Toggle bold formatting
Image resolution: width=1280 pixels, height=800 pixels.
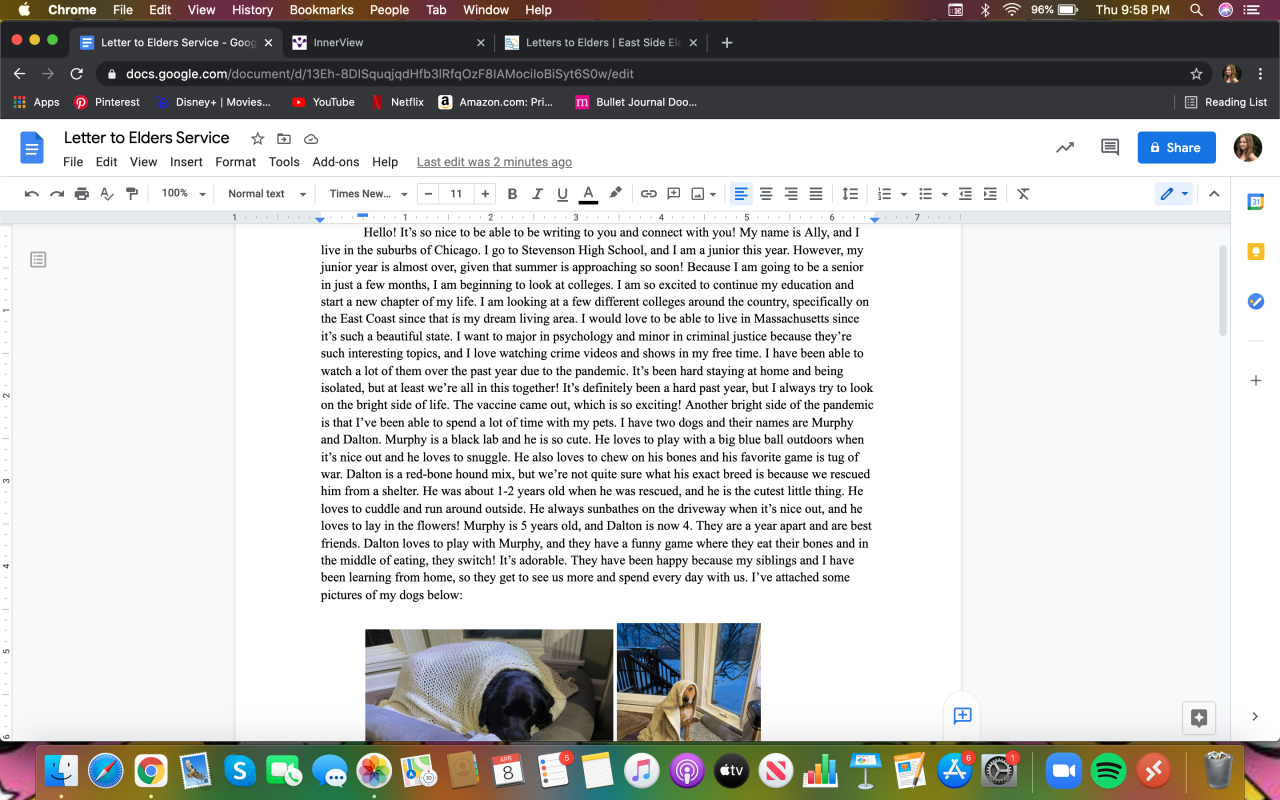point(512,194)
